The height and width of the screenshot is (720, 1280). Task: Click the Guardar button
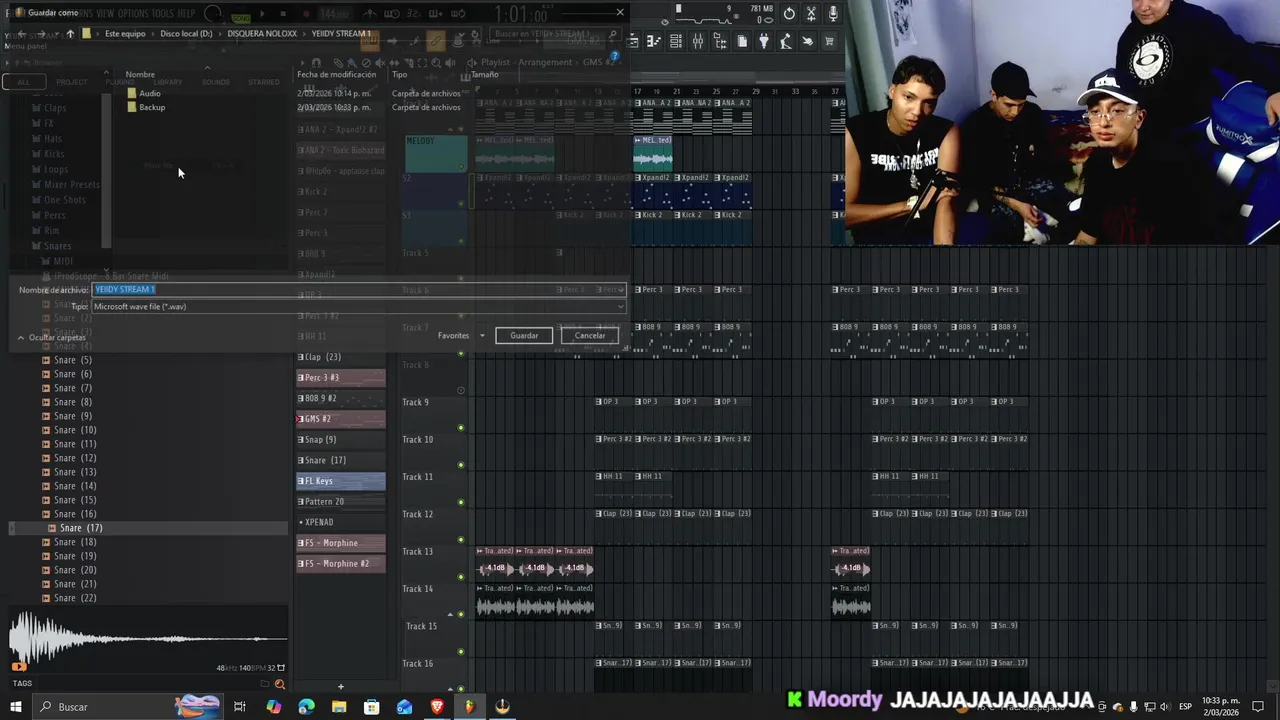click(x=524, y=336)
